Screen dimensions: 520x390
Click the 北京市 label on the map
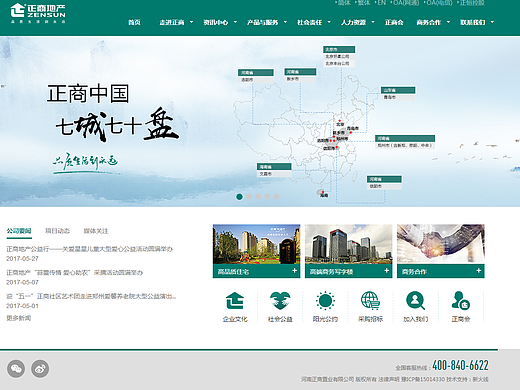click(x=339, y=49)
